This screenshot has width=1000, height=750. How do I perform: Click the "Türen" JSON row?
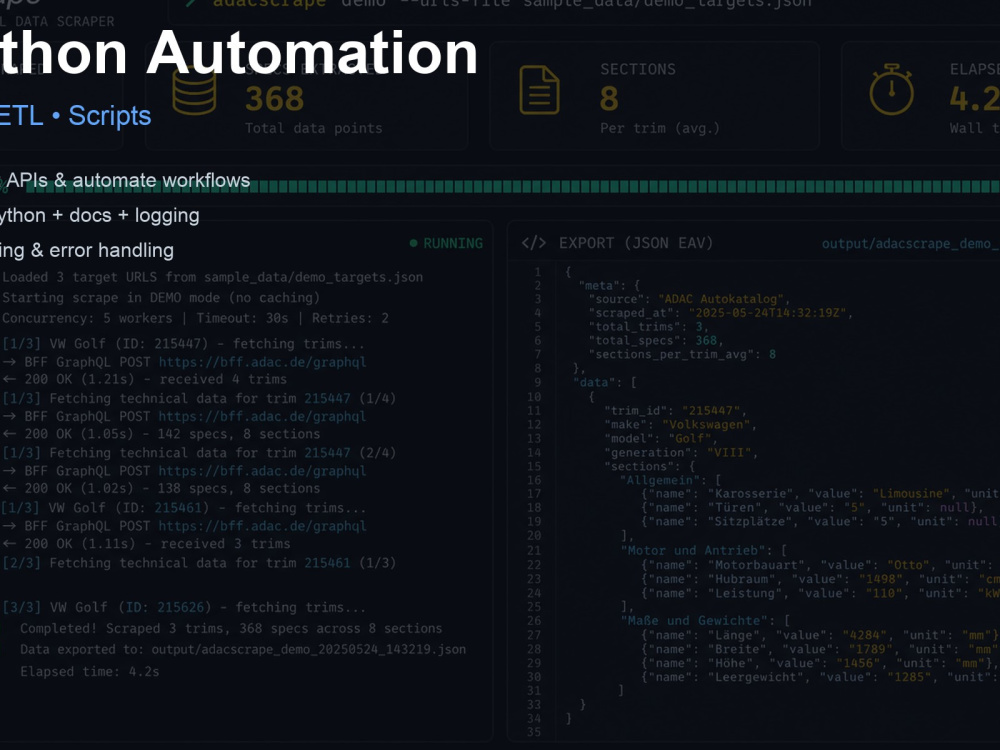pyautogui.click(x=812, y=508)
